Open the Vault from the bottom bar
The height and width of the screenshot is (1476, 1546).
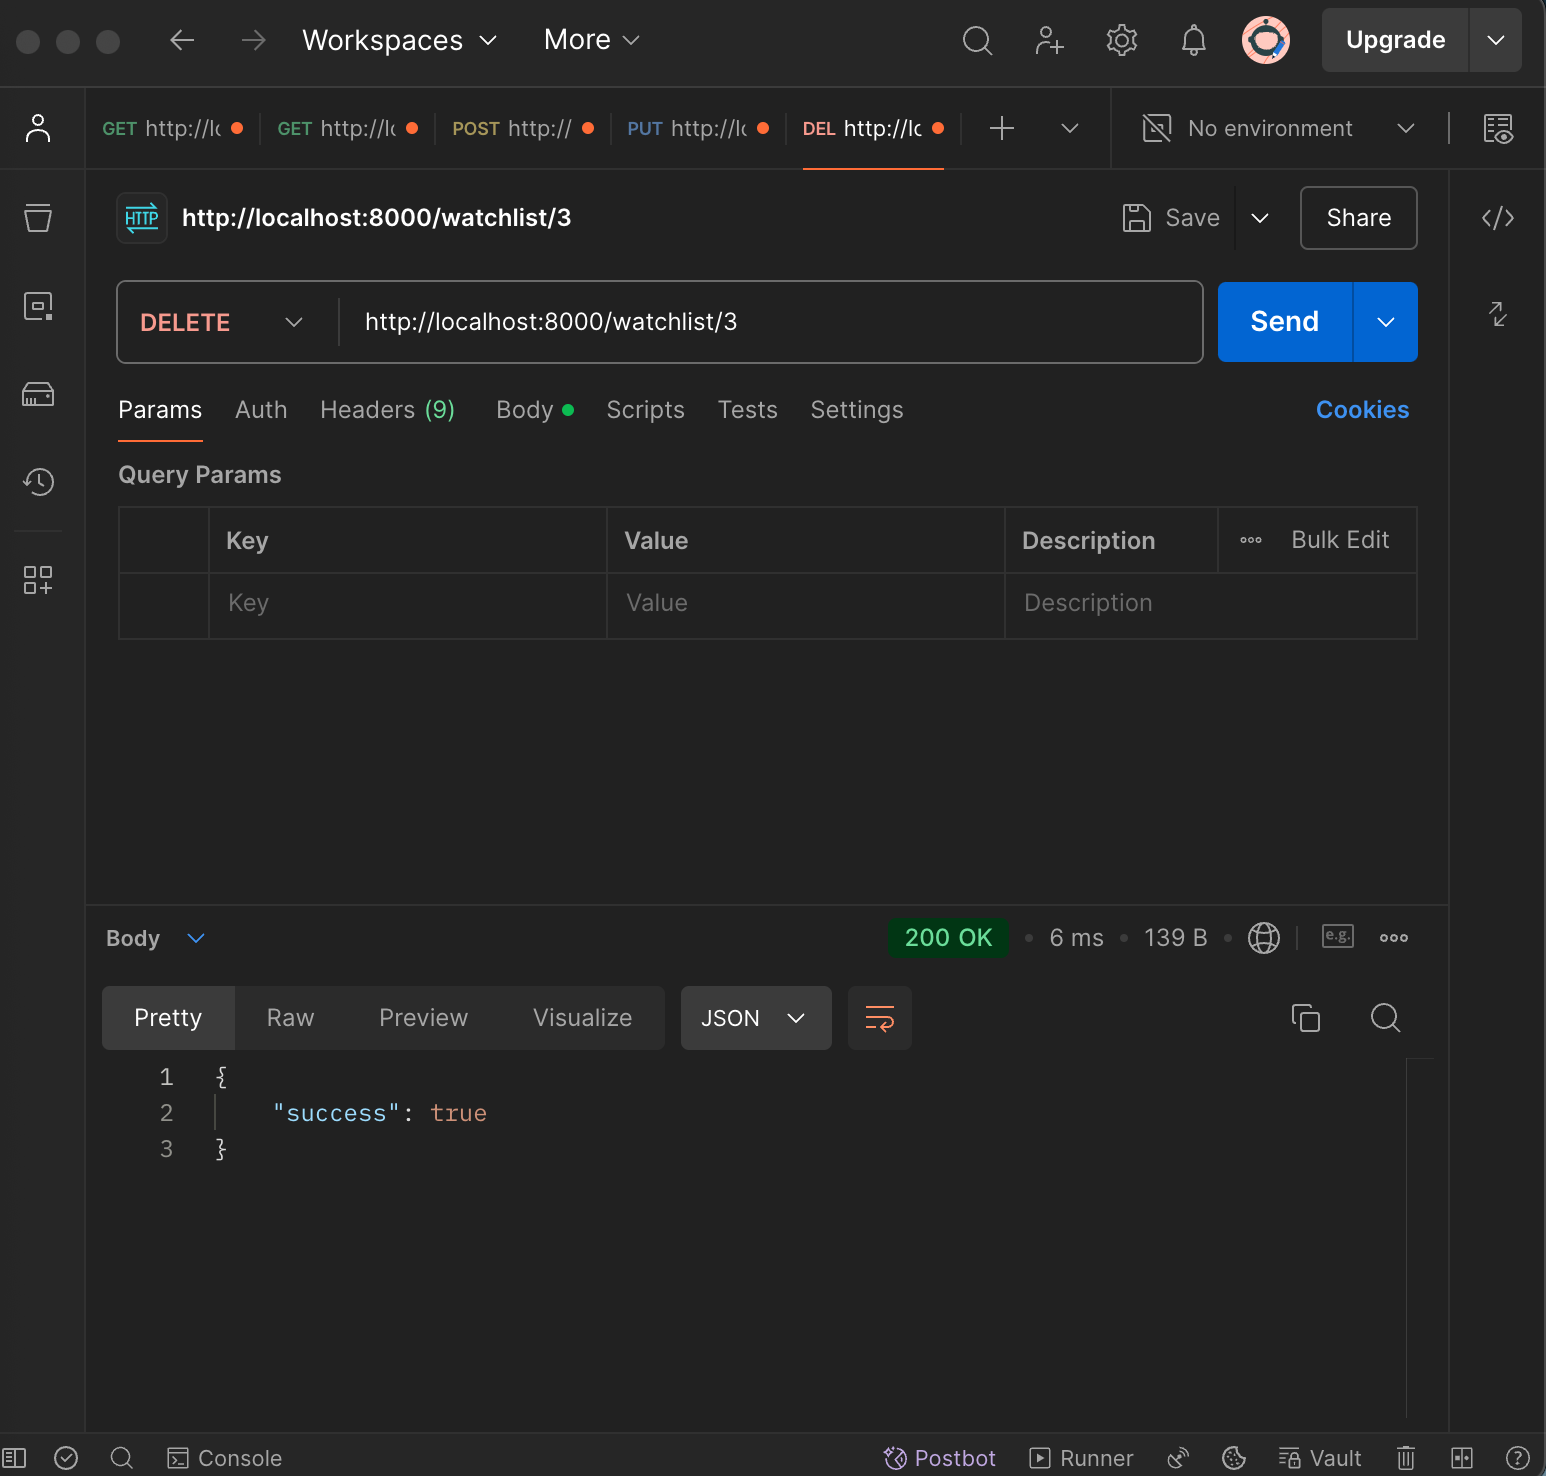(x=1319, y=1458)
